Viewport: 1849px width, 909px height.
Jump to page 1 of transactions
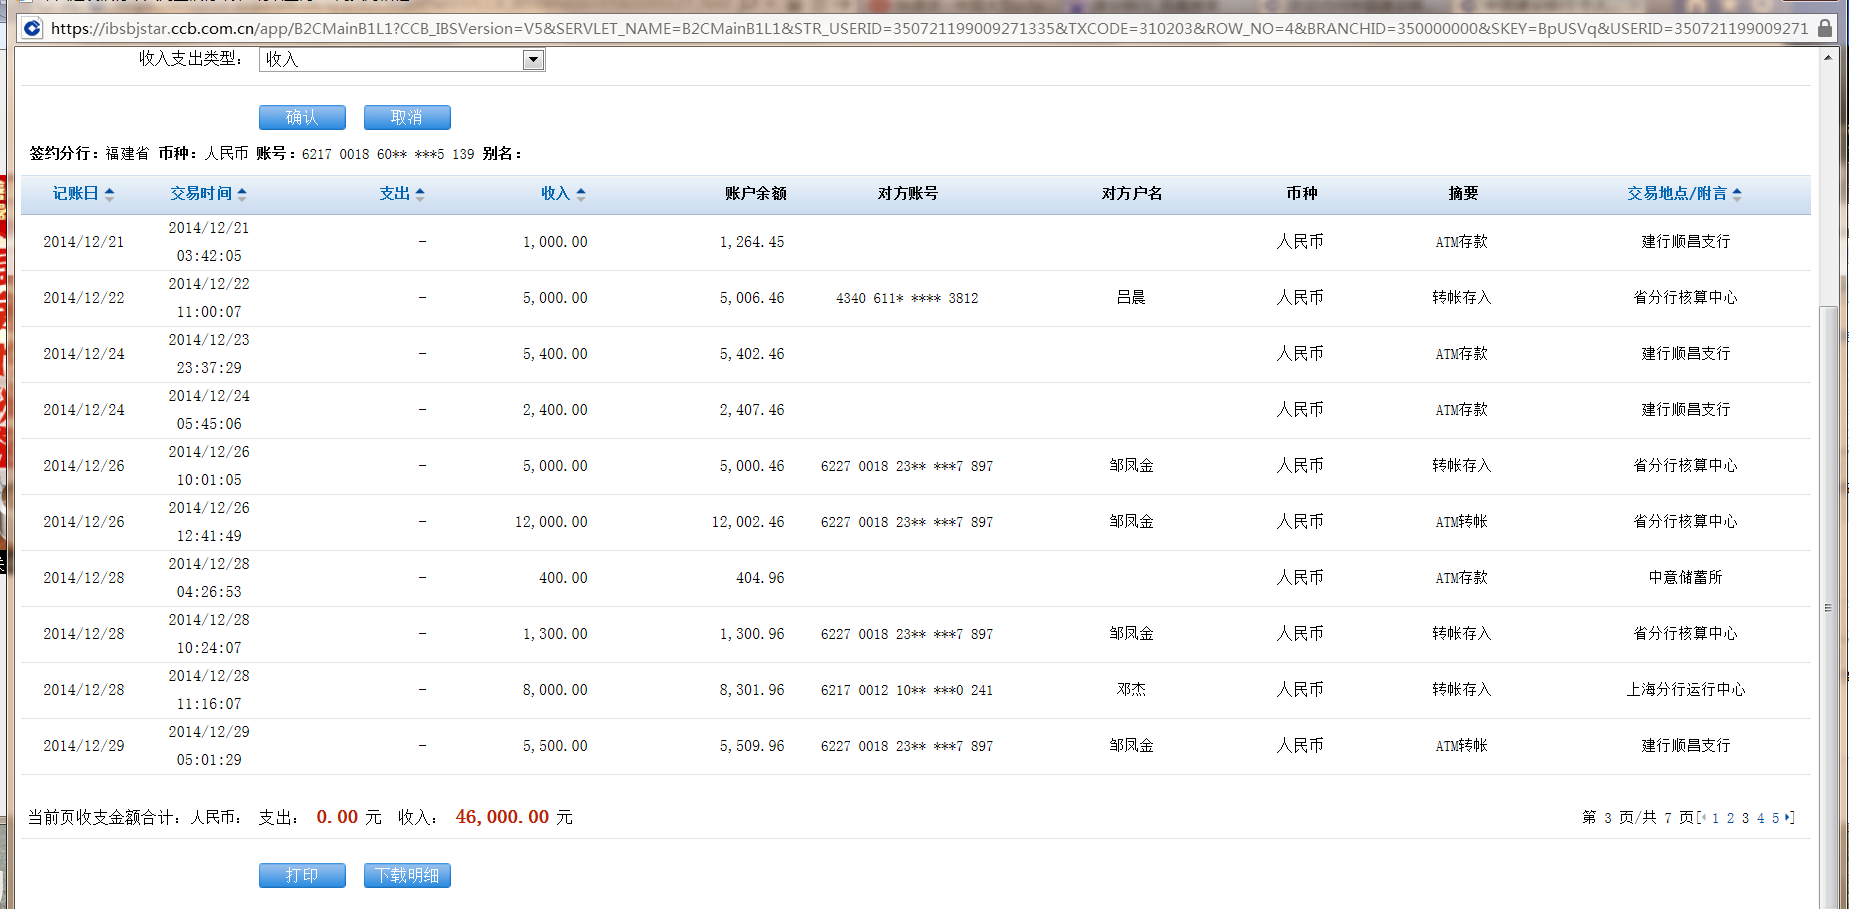click(x=1715, y=818)
